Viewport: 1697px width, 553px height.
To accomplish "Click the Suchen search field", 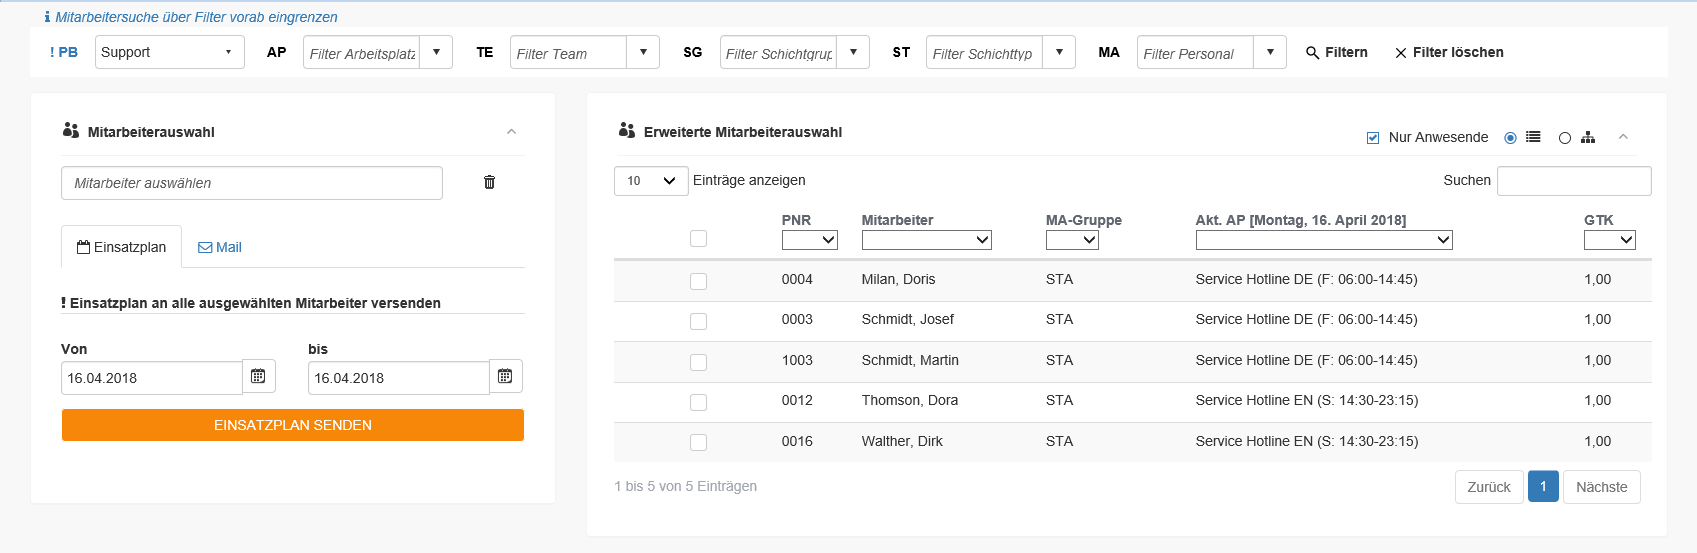I will (1574, 181).
